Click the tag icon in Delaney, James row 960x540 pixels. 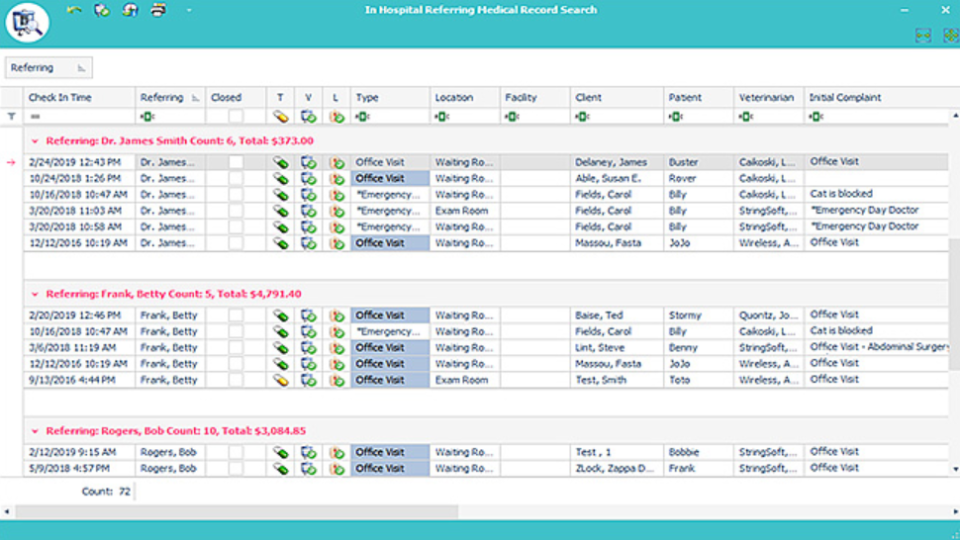[x=280, y=162]
